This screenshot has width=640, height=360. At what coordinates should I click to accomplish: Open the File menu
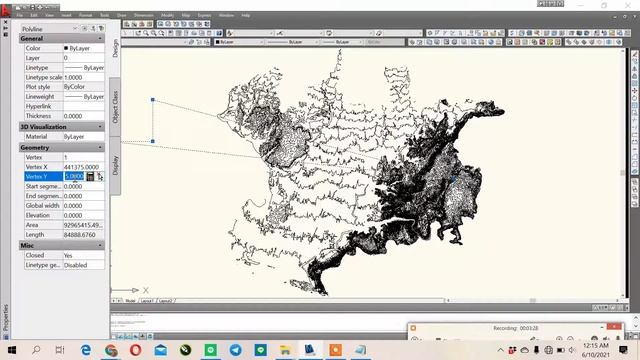[x=20, y=15]
